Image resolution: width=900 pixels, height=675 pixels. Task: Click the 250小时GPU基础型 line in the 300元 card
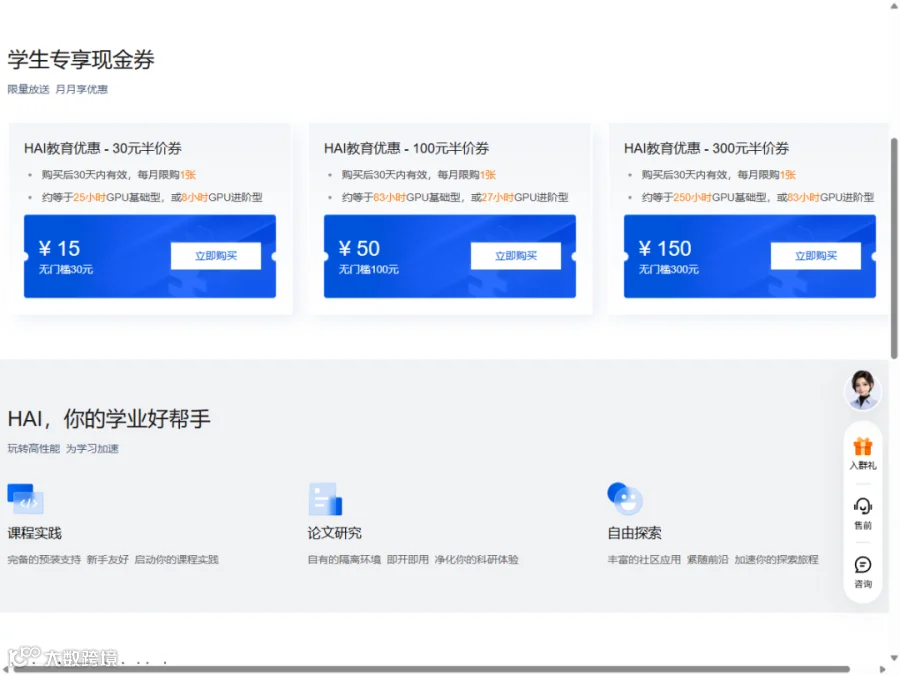click(x=758, y=197)
